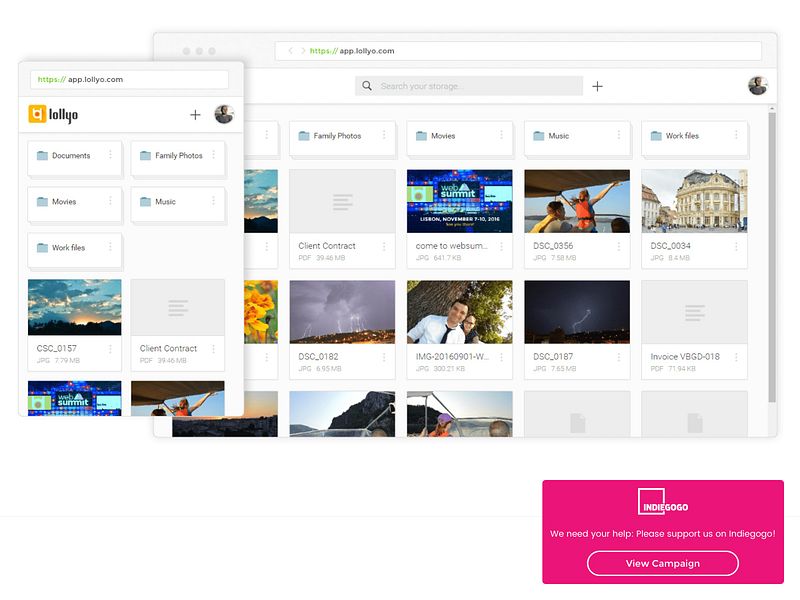Screen dimensions: 800x600
Task: Click View Campaign button
Action: (x=663, y=563)
